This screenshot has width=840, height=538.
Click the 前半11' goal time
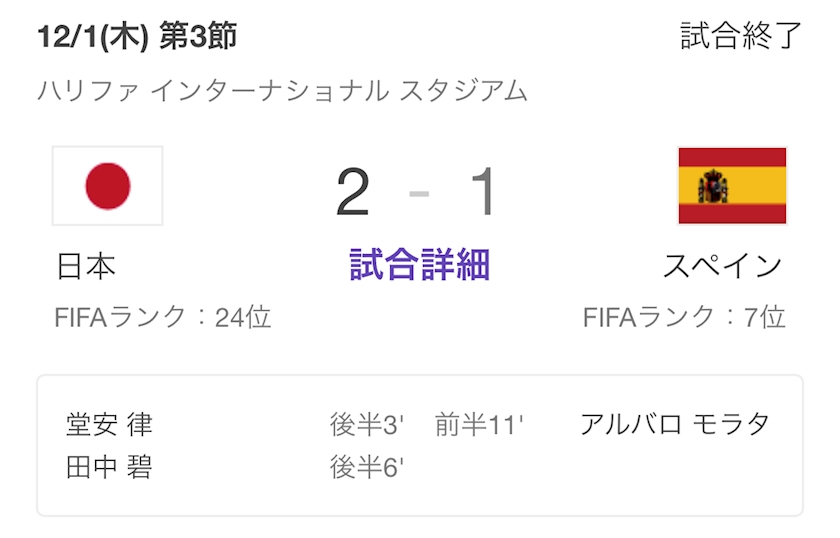(x=479, y=425)
